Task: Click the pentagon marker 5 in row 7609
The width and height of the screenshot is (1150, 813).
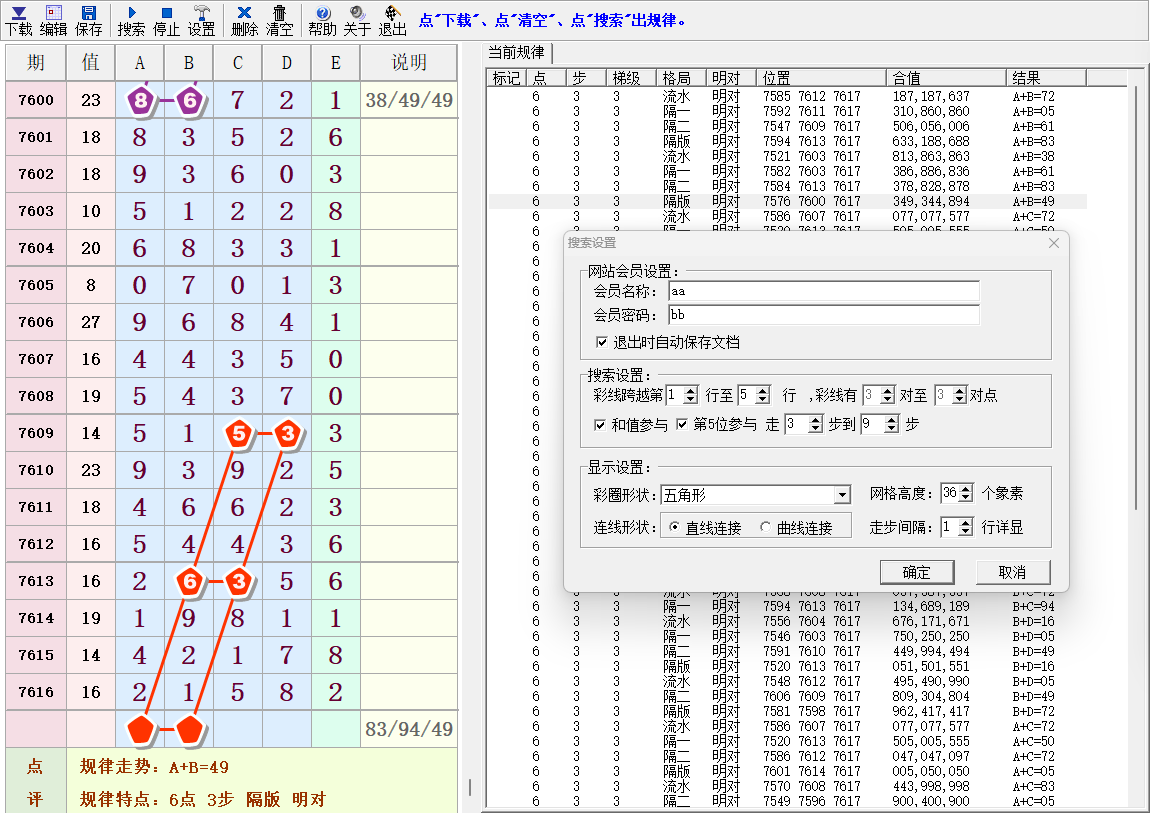Action: coord(238,433)
